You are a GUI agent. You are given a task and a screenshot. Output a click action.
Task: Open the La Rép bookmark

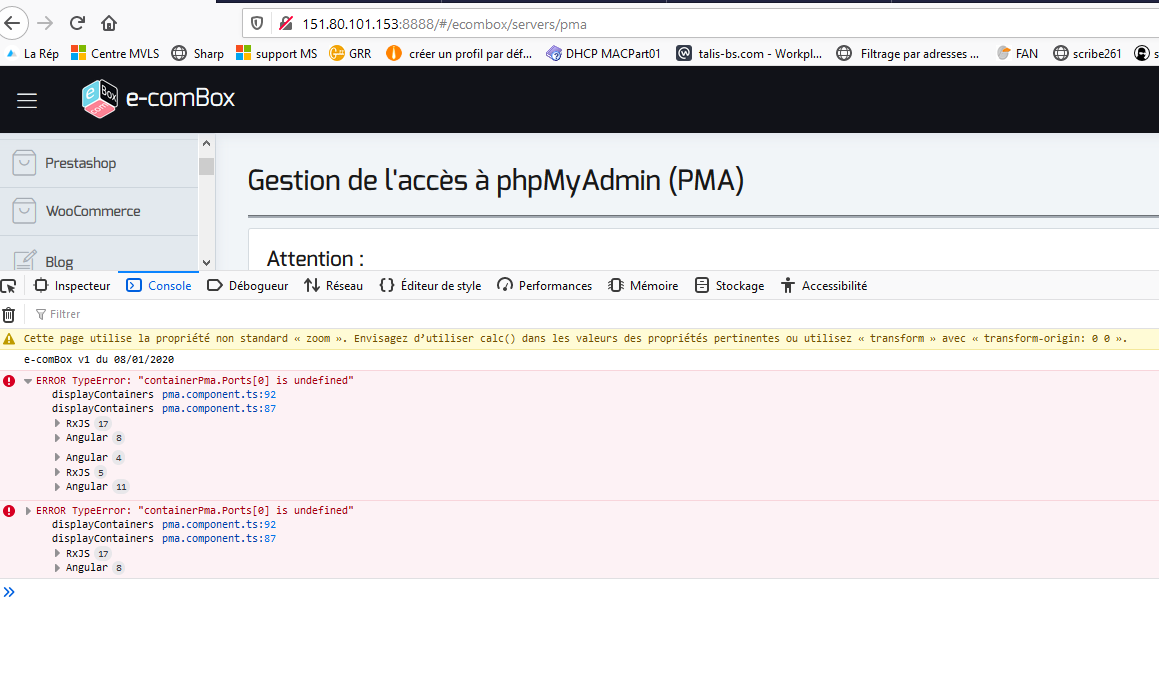33,53
